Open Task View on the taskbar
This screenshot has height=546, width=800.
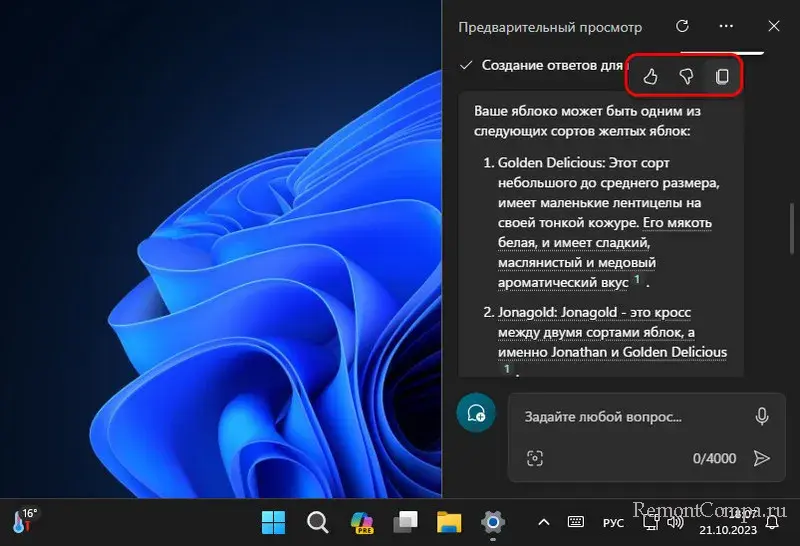[405, 522]
